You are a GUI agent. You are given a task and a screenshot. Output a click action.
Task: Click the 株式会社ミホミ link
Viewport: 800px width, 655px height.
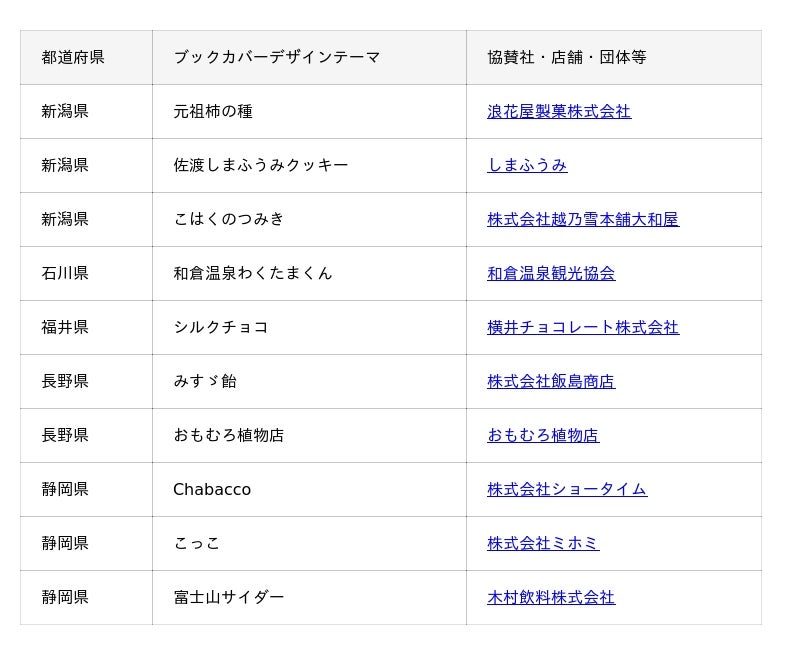[543, 544]
